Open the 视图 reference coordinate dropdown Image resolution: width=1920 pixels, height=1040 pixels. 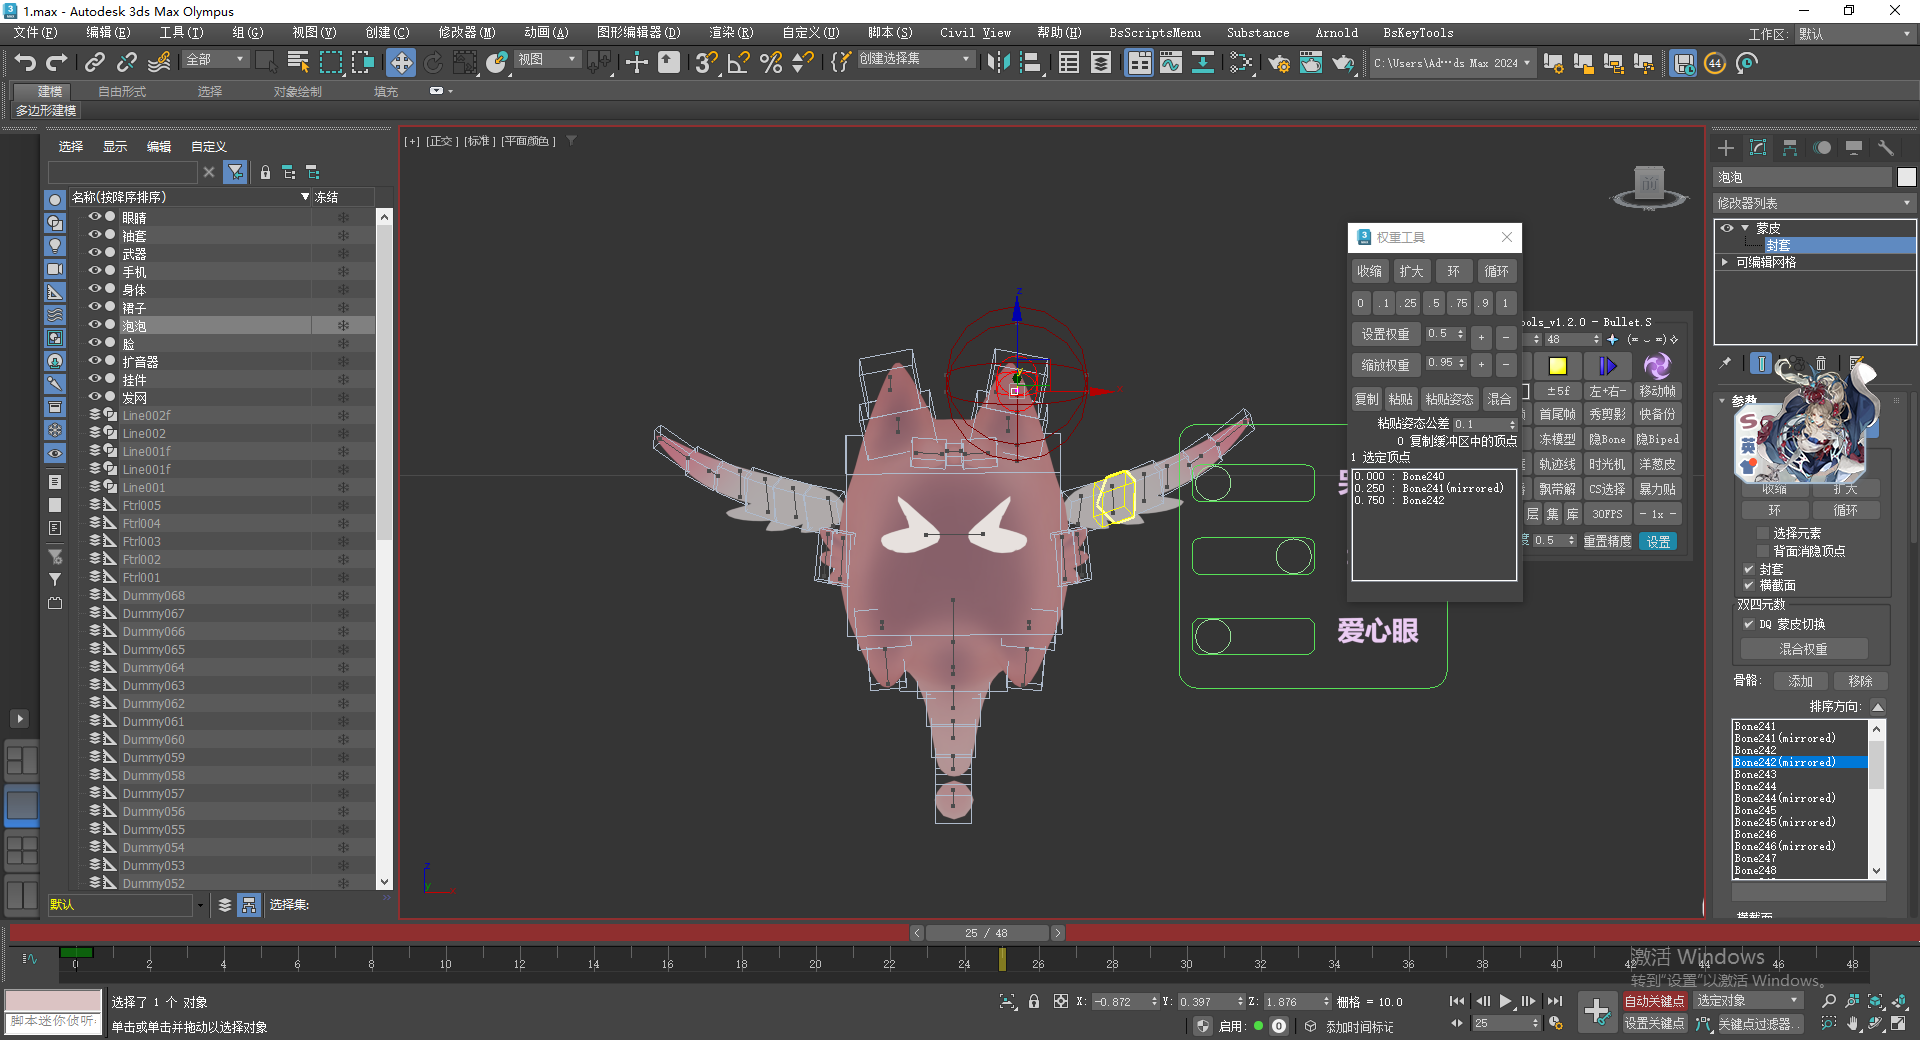(x=547, y=60)
